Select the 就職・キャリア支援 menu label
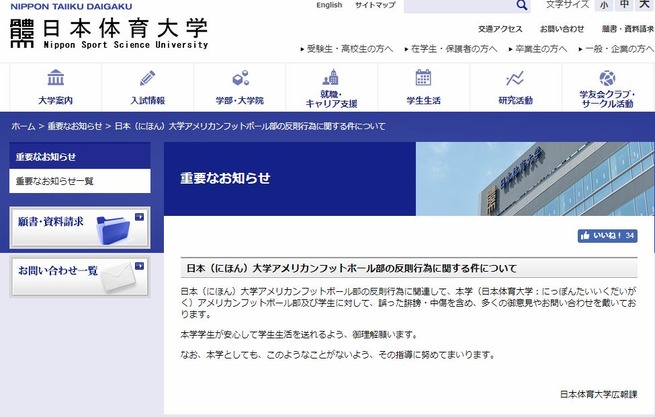The width and height of the screenshot is (655, 417). [331, 99]
